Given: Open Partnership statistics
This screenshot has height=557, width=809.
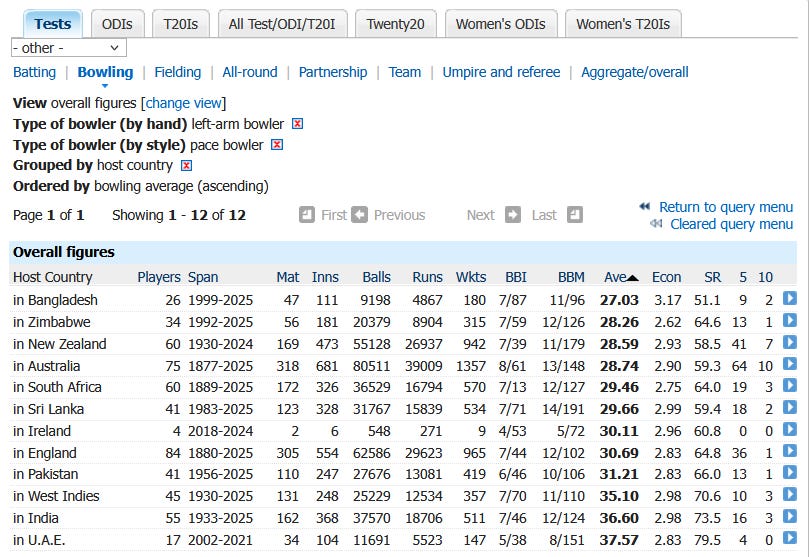Looking at the screenshot, I should (333, 72).
